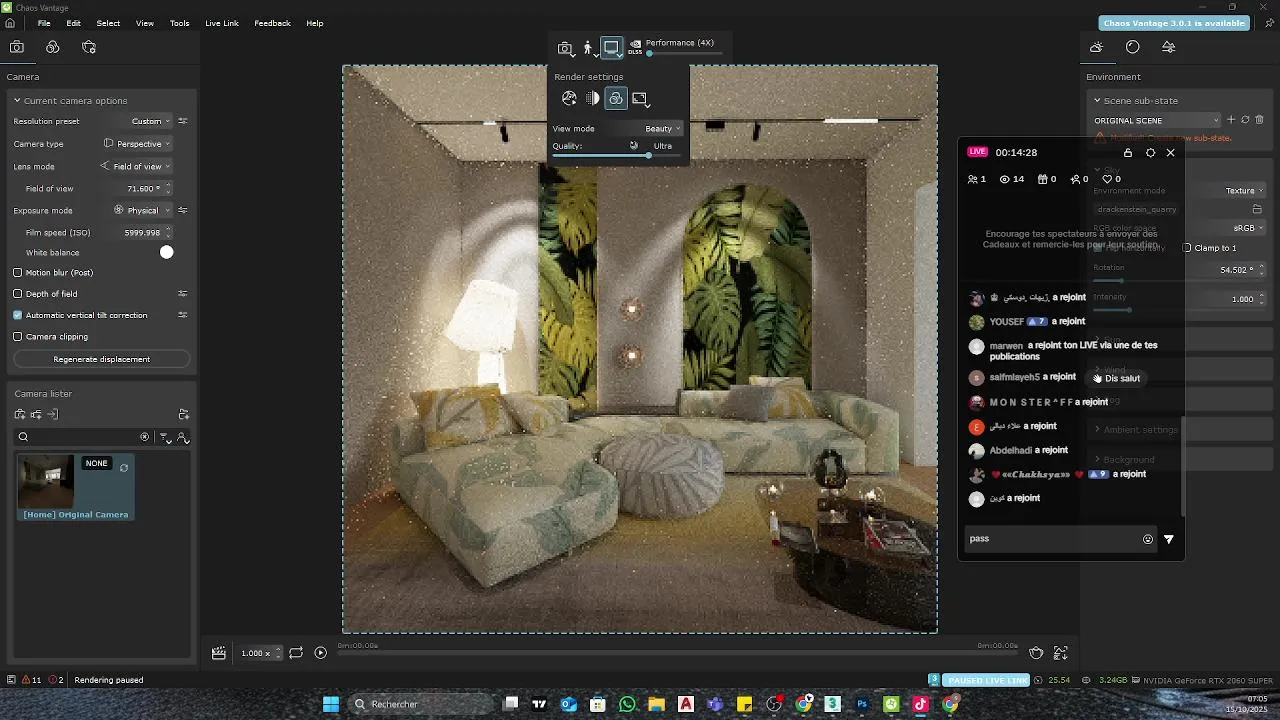Select the walking person navigation mode icon
The height and width of the screenshot is (720, 1280).
(588, 48)
